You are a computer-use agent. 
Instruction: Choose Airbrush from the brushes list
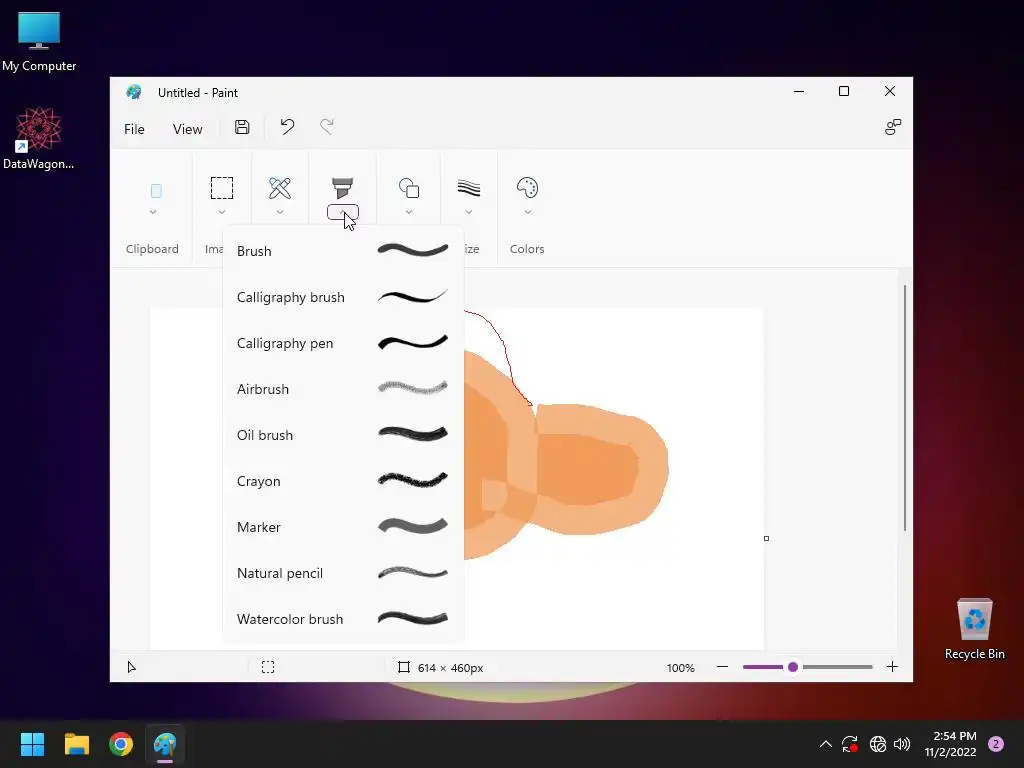344,389
